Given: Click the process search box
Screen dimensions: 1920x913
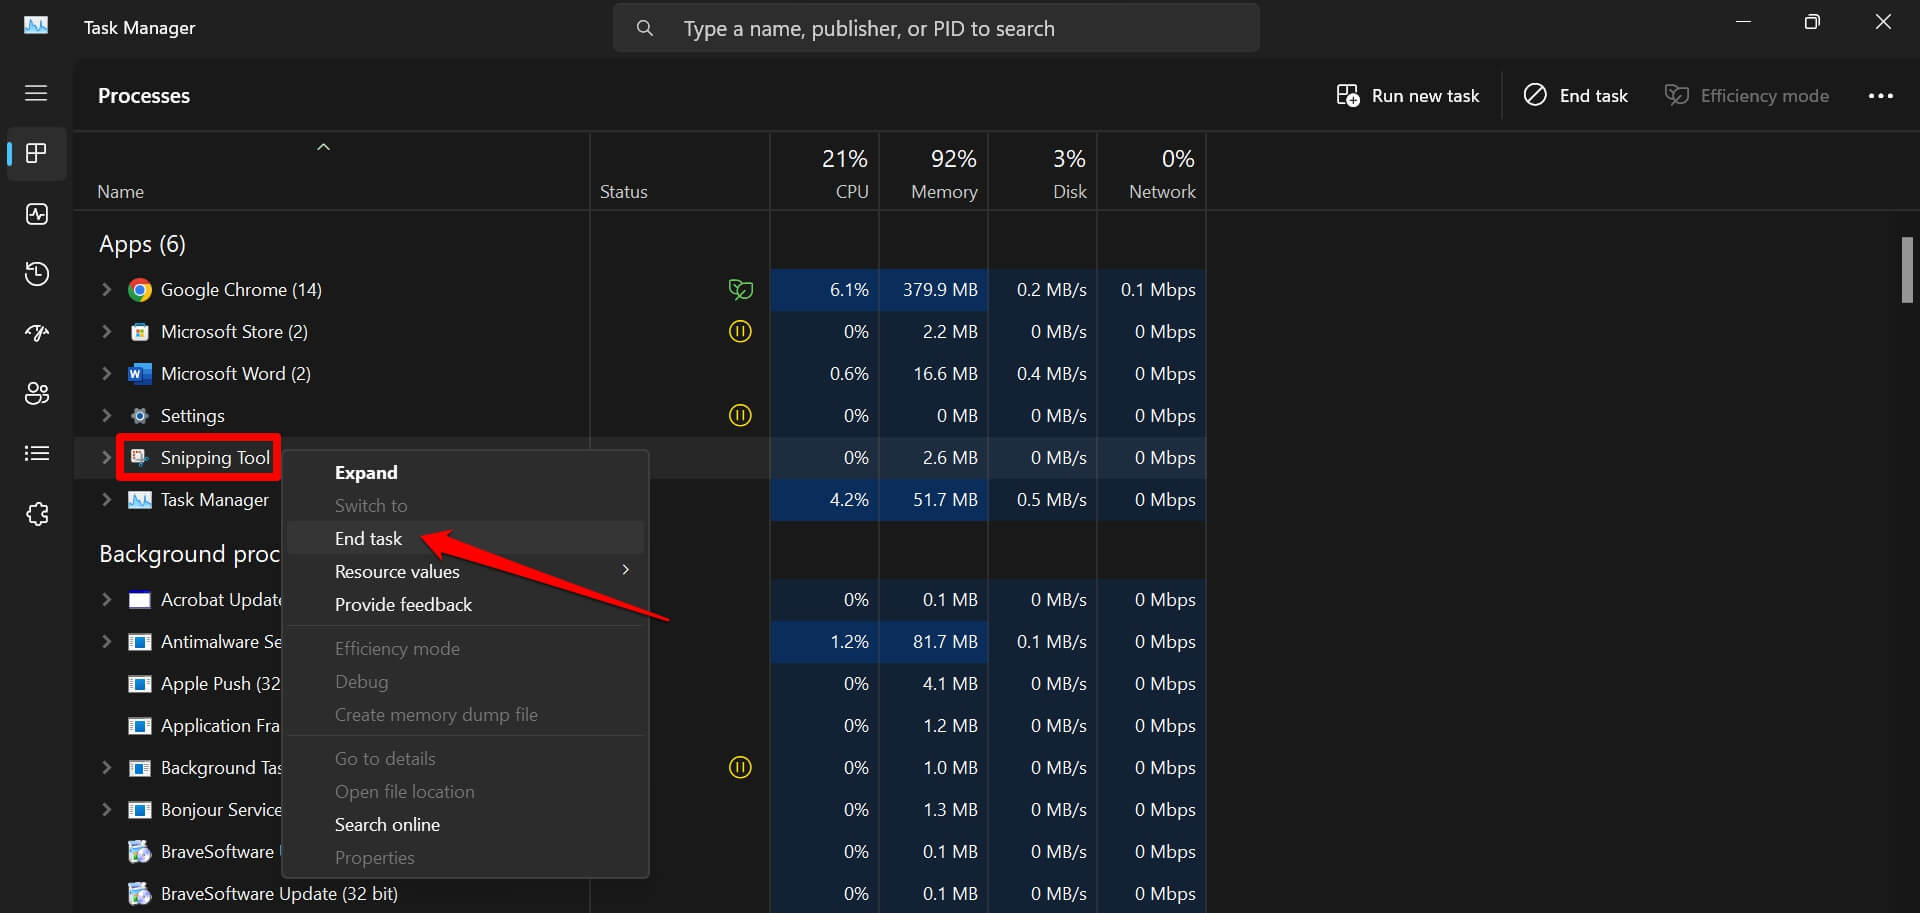Looking at the screenshot, I should [x=935, y=28].
